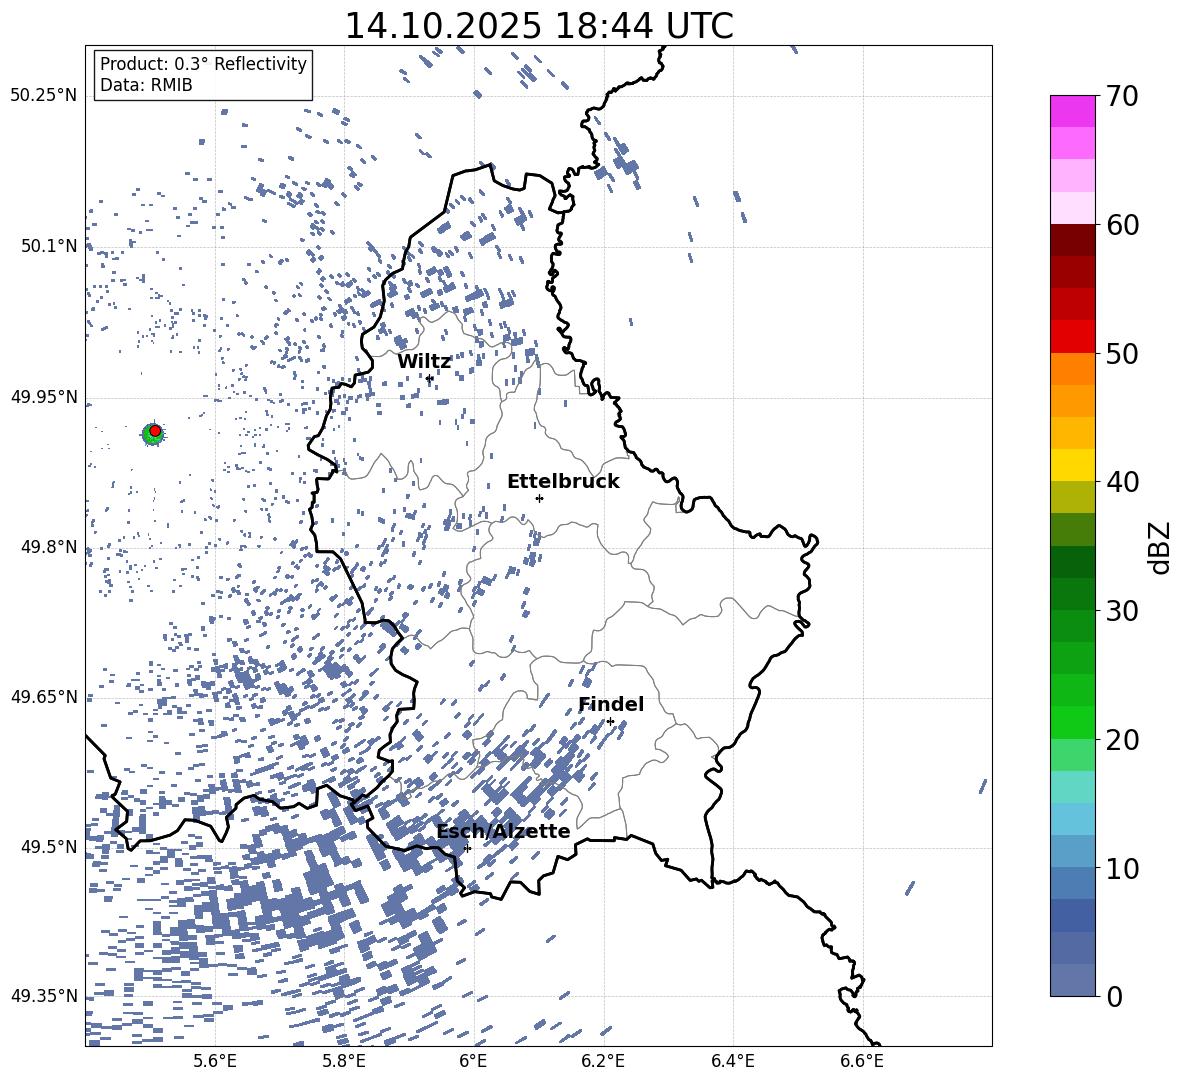Image resolution: width=1184 pixels, height=1081 pixels.
Task: Click the magenta top colorbar segment
Action: (x=1073, y=111)
